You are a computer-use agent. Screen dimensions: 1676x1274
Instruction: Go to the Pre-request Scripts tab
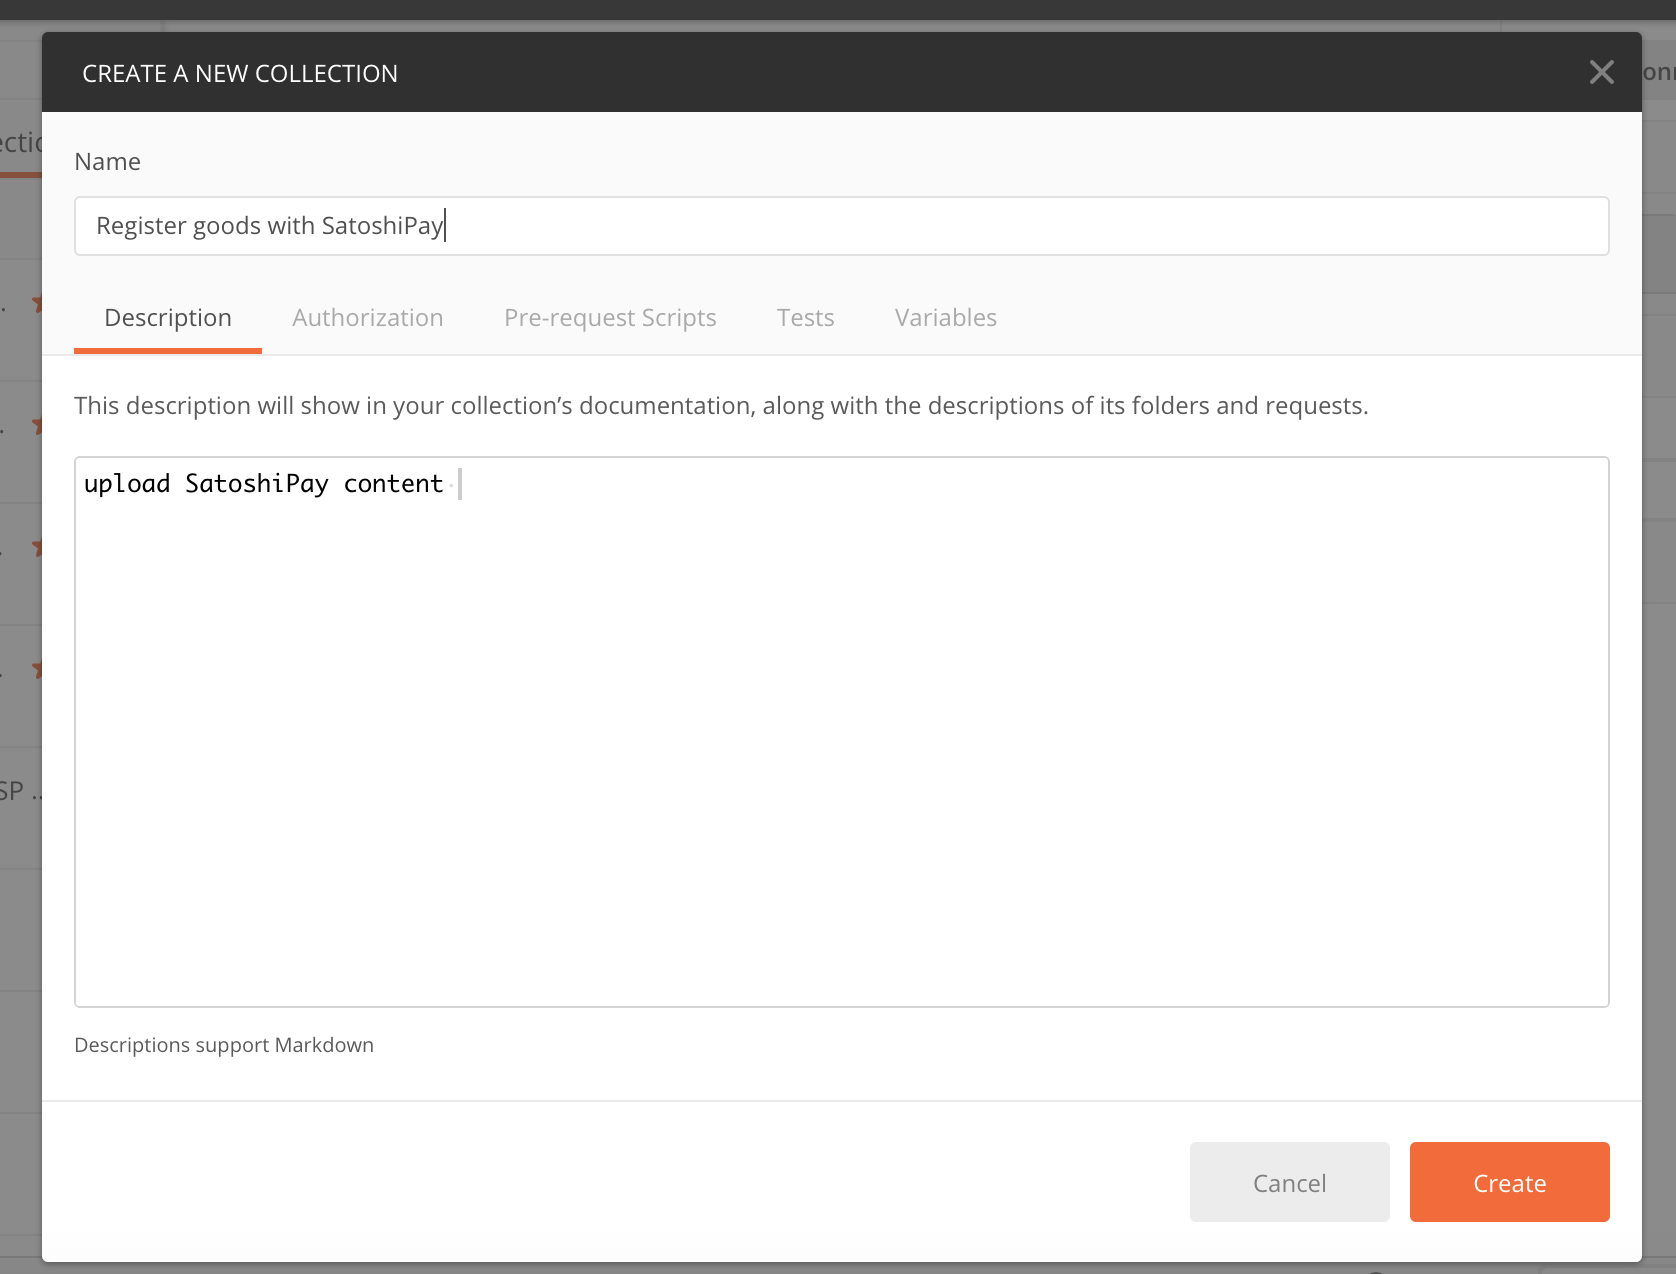click(x=610, y=318)
